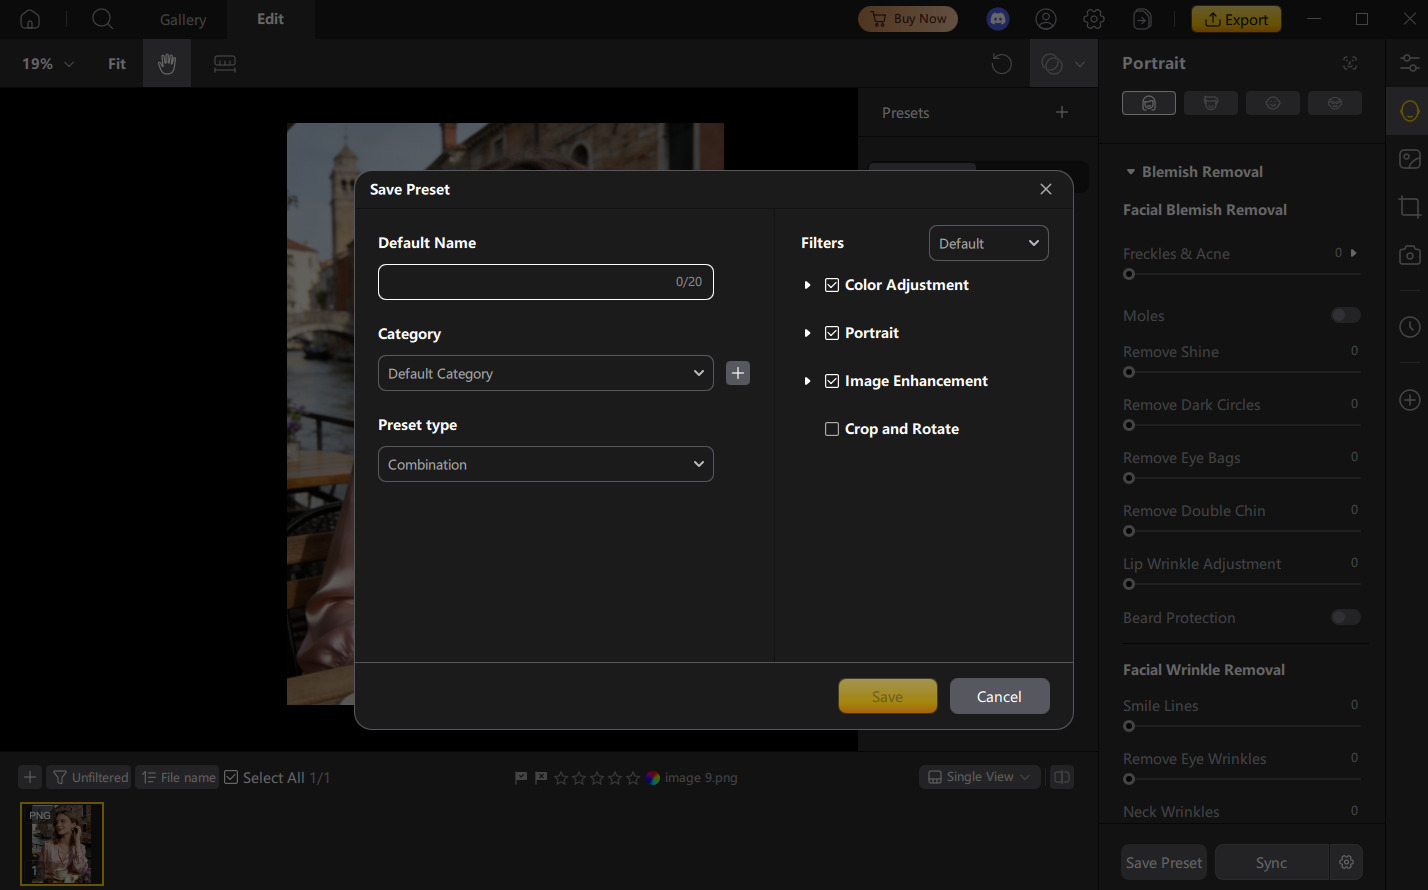Click the Export button

(x=1236, y=18)
